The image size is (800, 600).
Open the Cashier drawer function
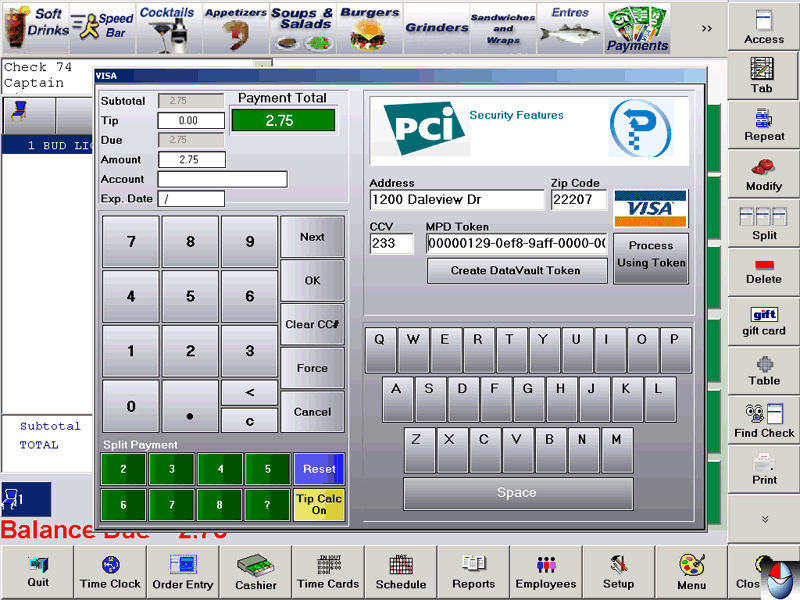click(x=256, y=572)
